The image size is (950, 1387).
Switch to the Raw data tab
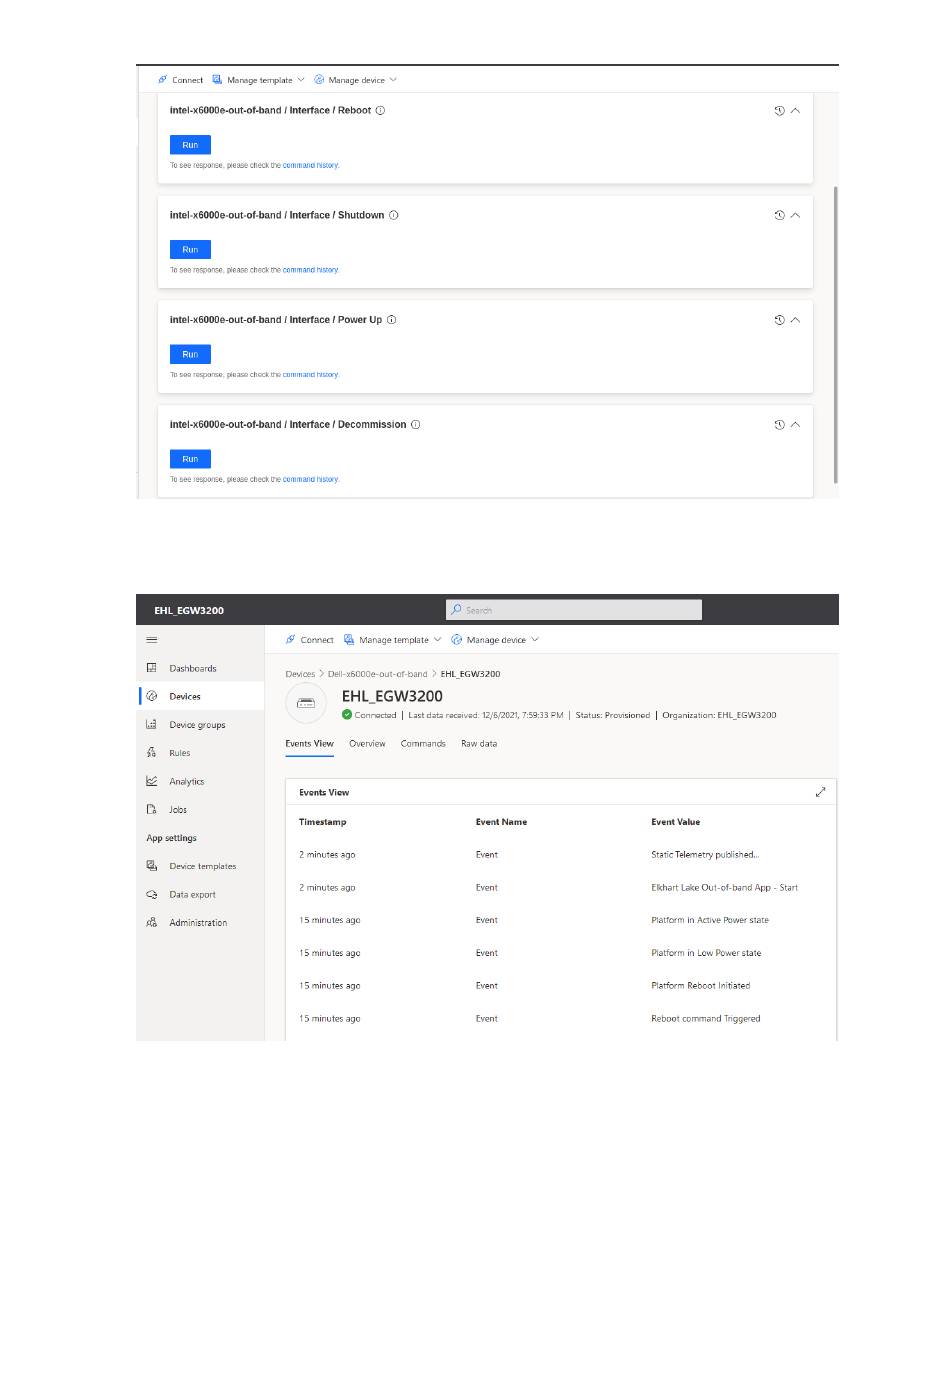(479, 744)
